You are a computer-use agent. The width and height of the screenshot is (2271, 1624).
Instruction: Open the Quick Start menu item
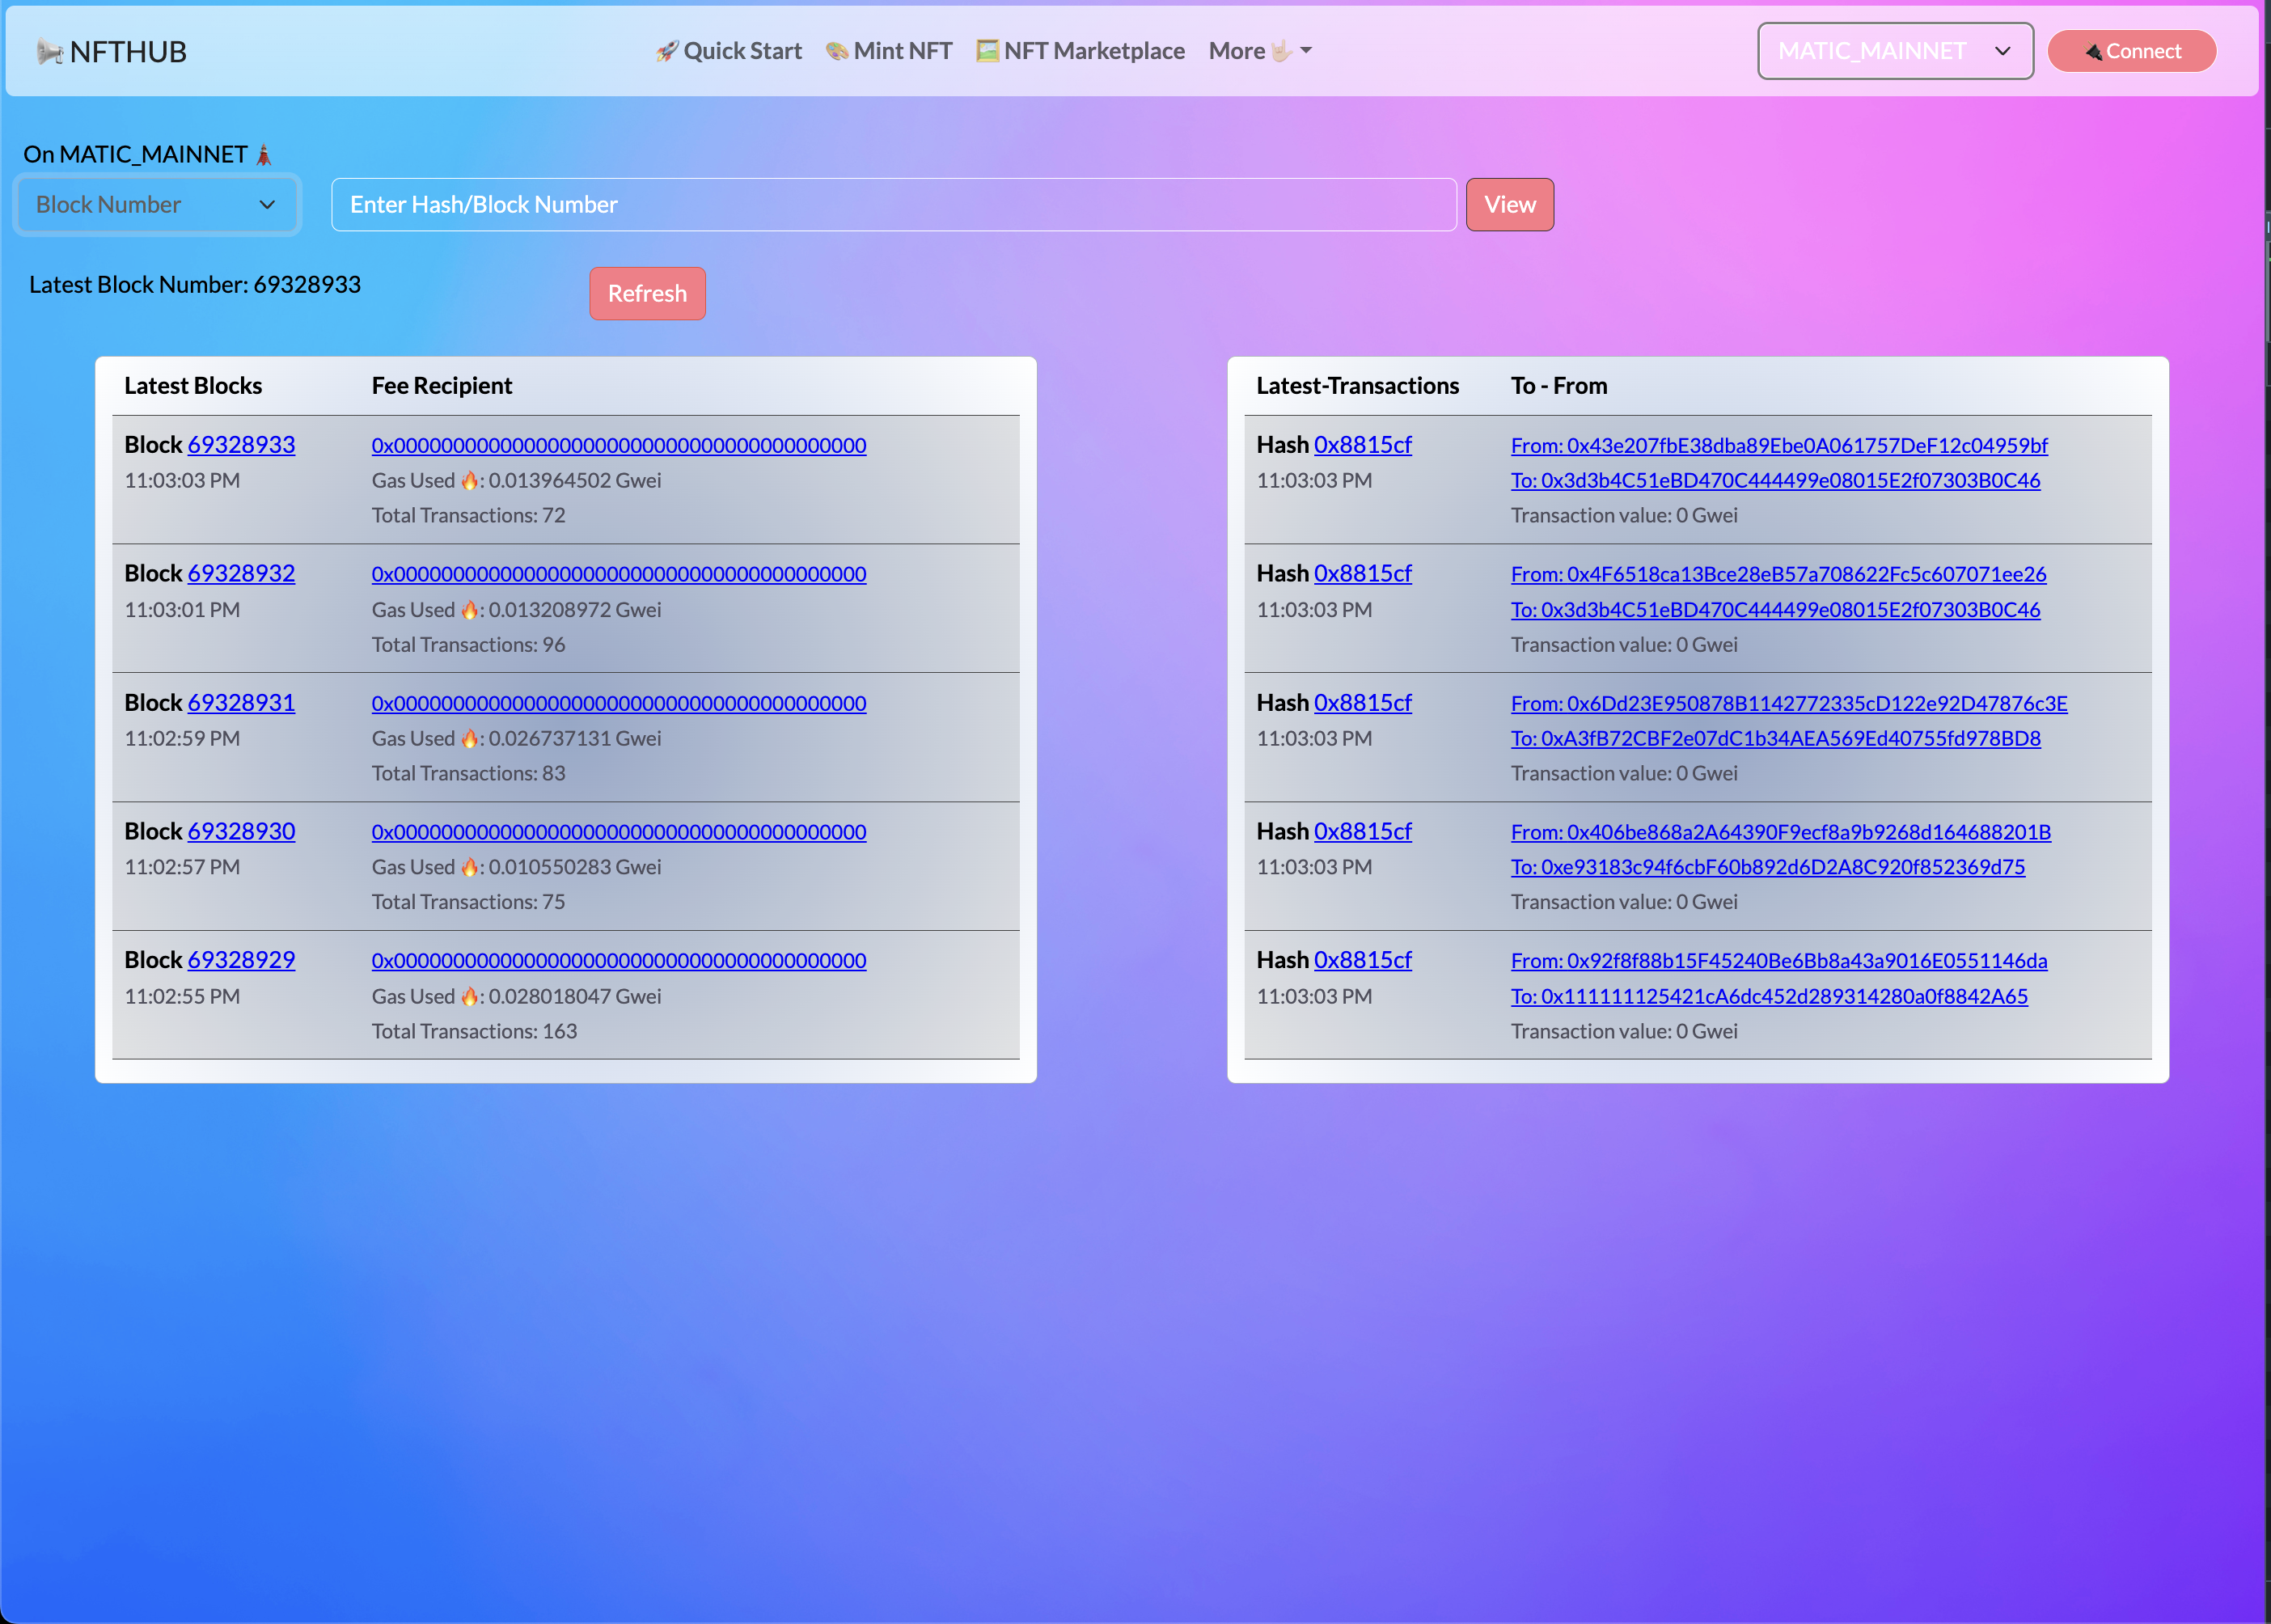tap(742, 51)
